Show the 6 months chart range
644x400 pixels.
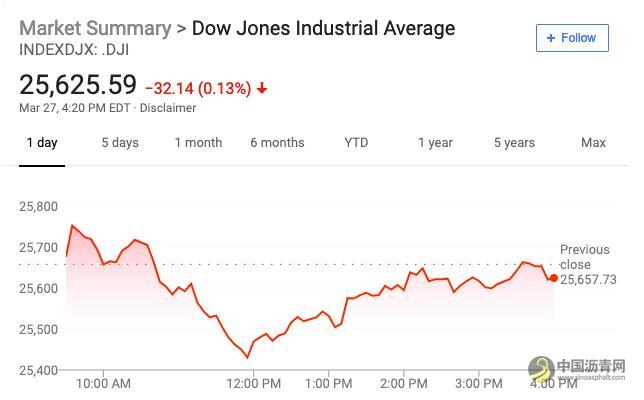coord(277,143)
